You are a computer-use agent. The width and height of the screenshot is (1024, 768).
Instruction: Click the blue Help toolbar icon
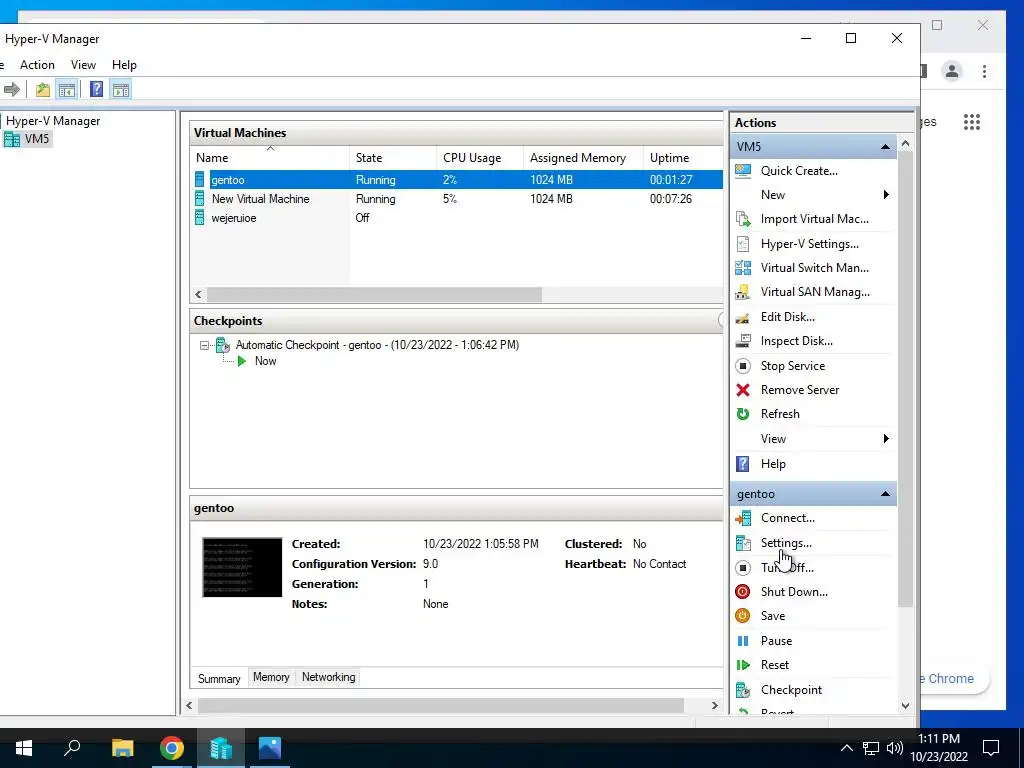point(96,89)
